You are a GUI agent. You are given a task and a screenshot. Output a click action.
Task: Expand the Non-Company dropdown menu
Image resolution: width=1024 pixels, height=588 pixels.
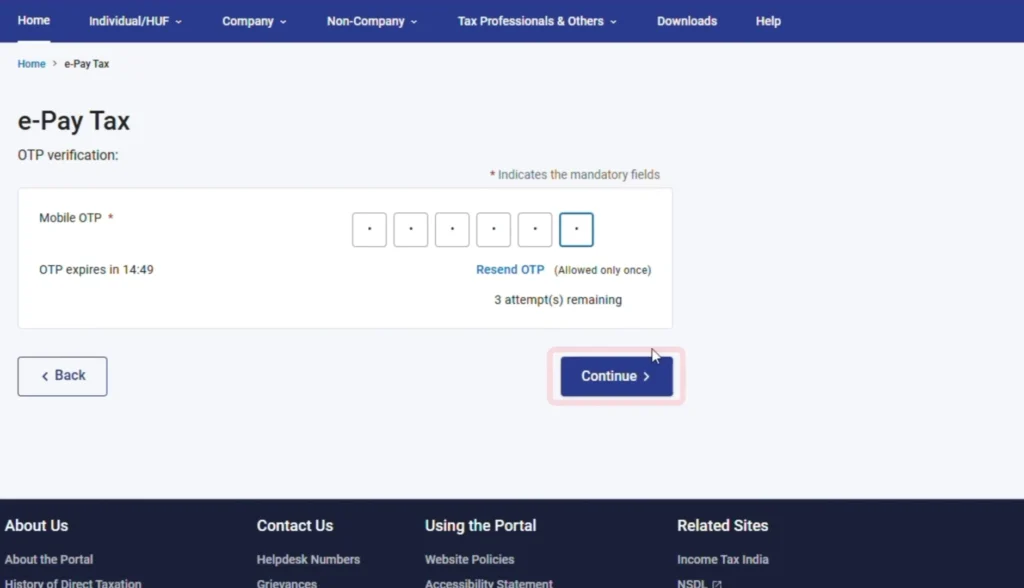tap(371, 21)
